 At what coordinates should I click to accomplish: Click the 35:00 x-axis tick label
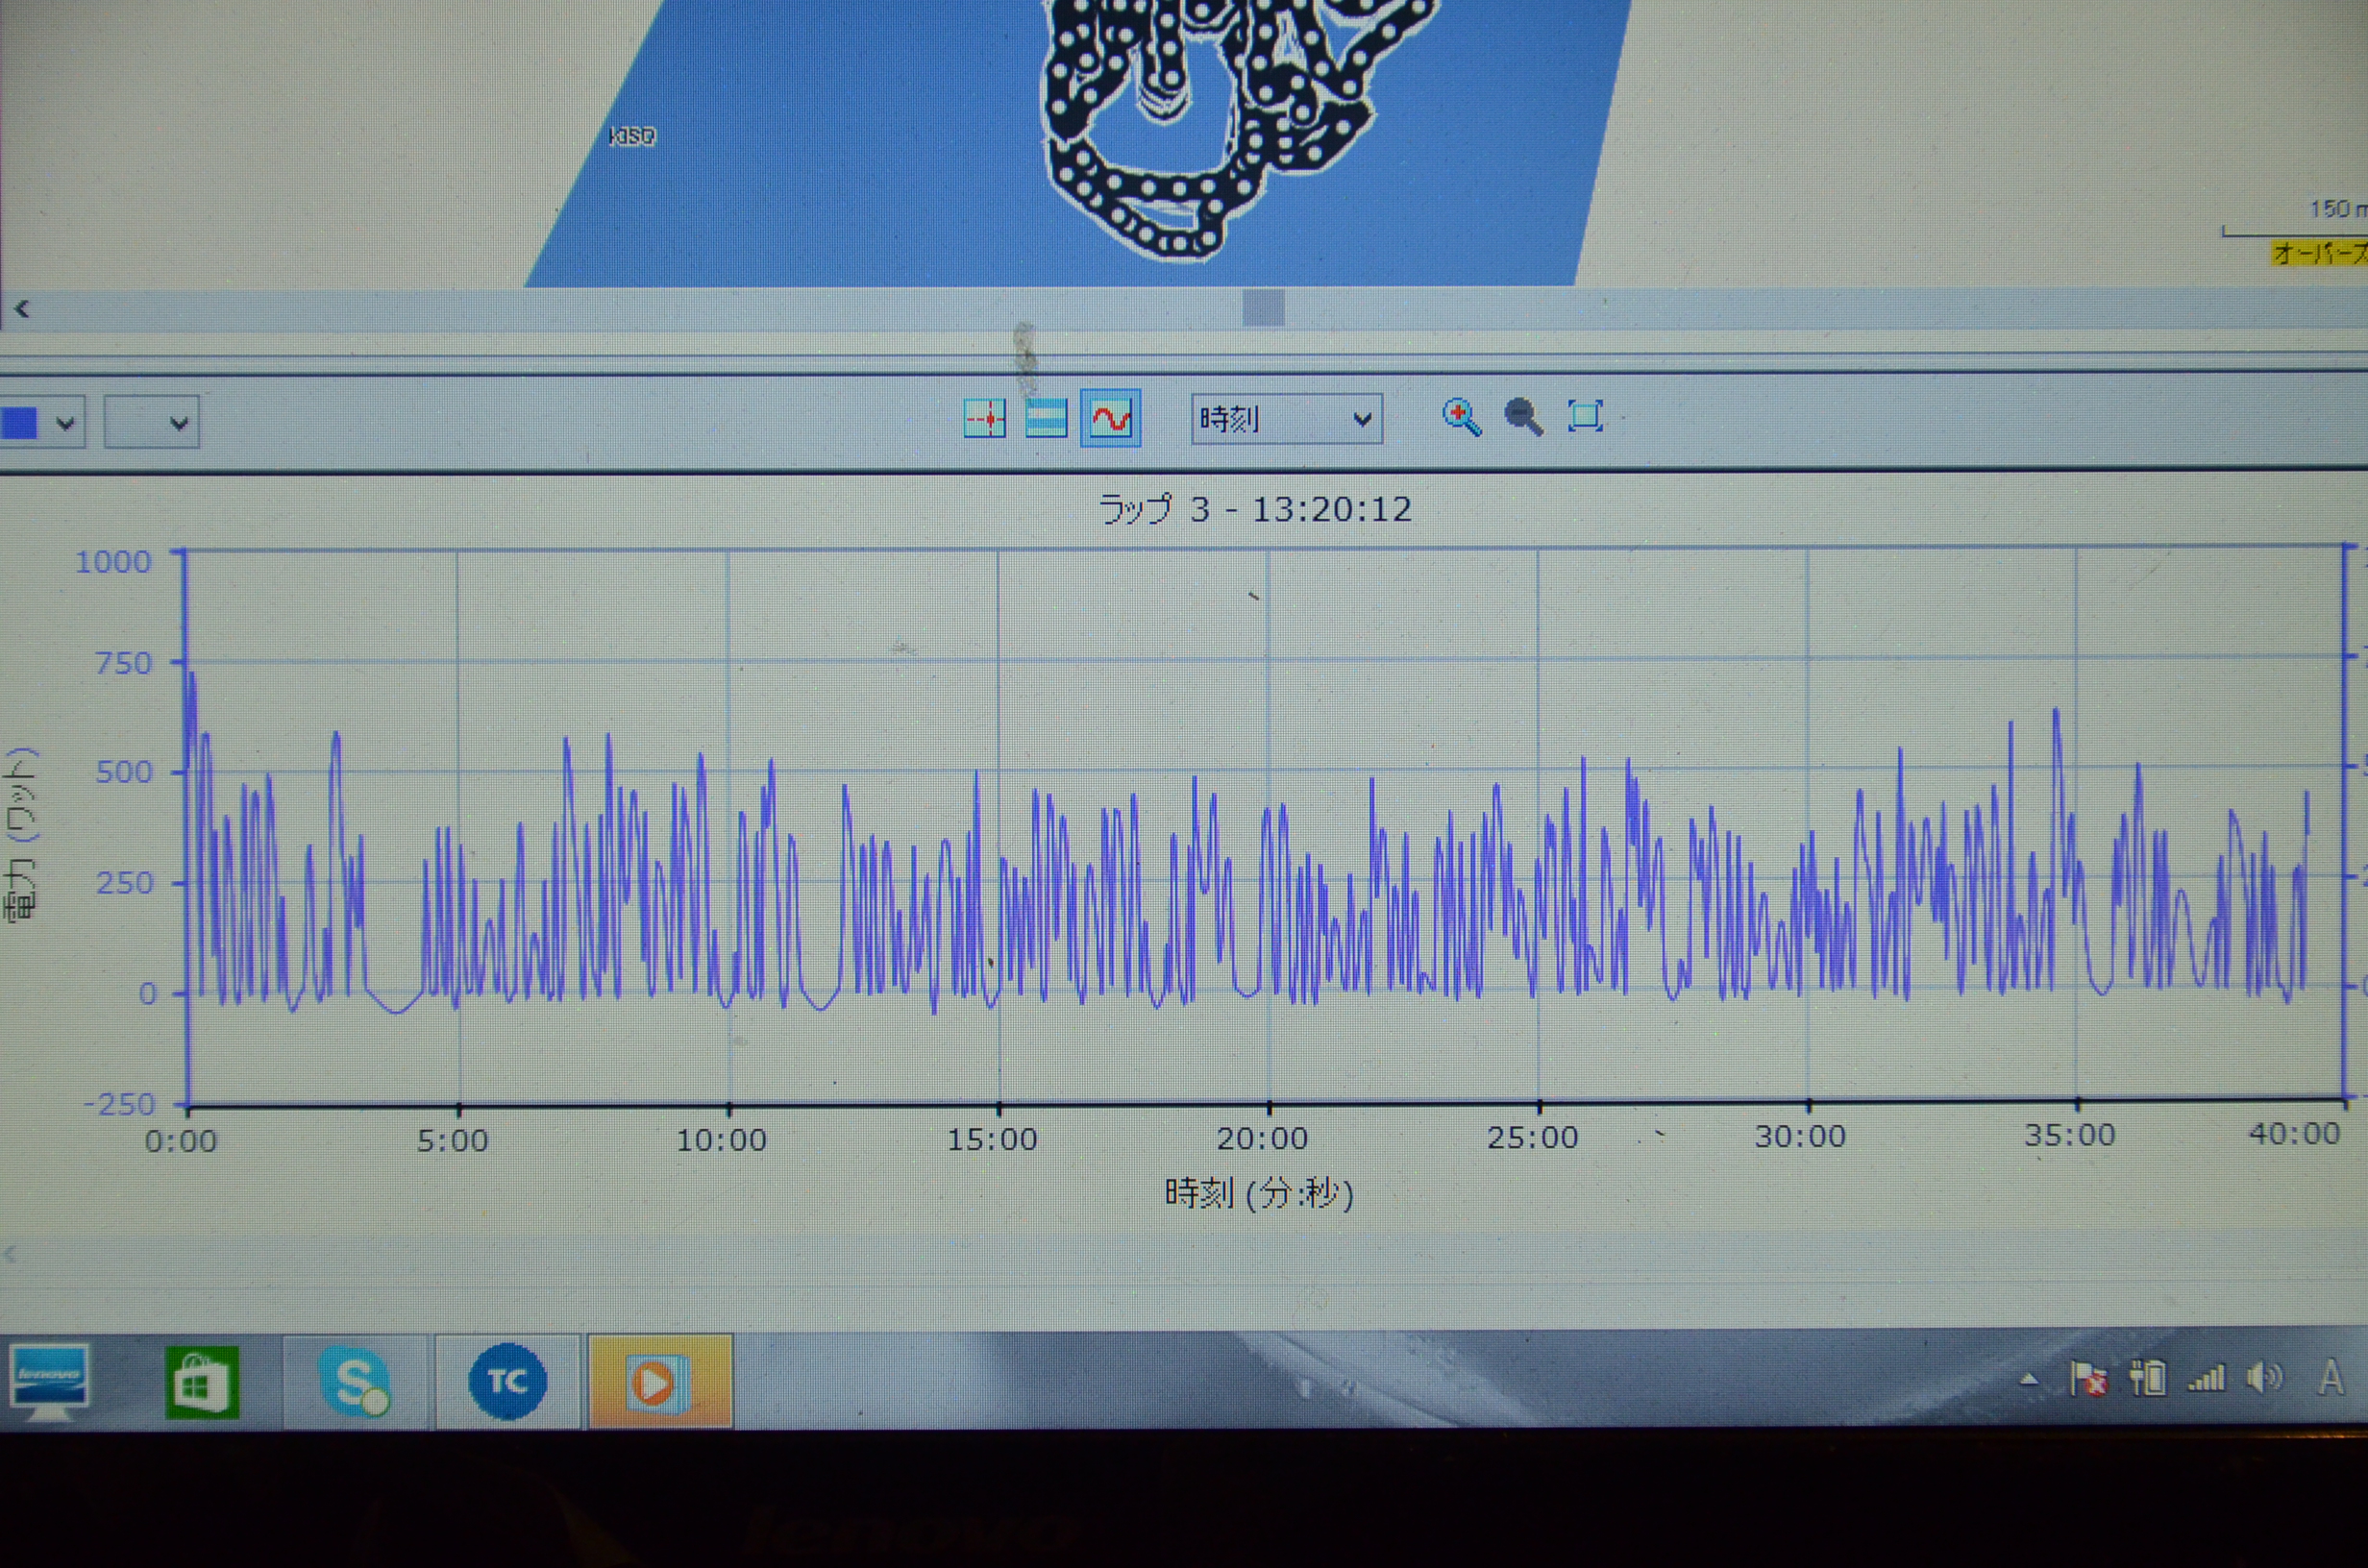(2070, 1135)
